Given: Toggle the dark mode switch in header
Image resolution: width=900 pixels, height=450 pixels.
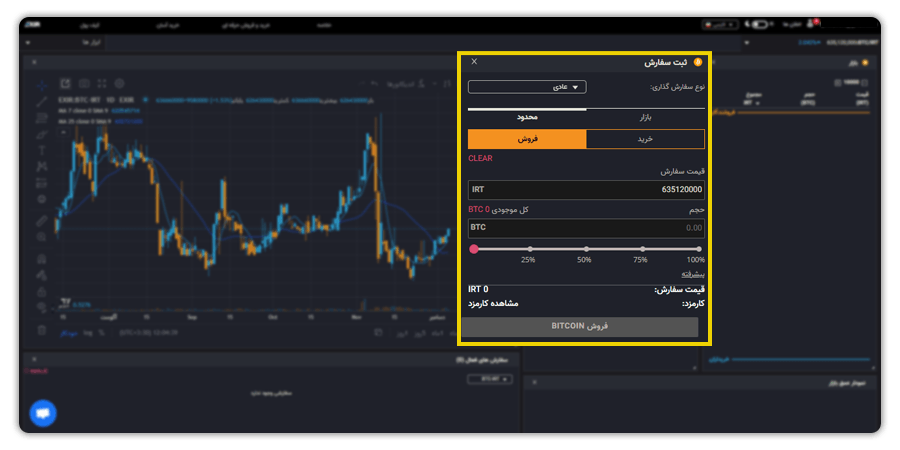Looking at the screenshot, I should click(761, 22).
